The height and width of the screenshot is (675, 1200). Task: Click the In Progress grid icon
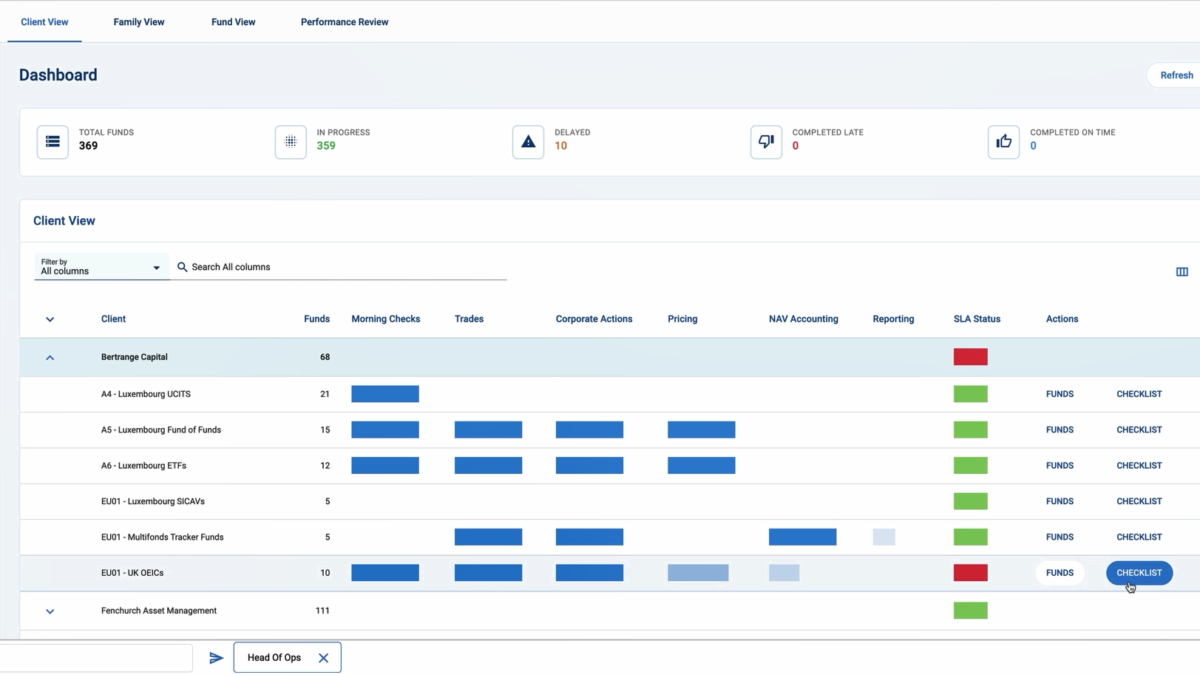coord(290,141)
